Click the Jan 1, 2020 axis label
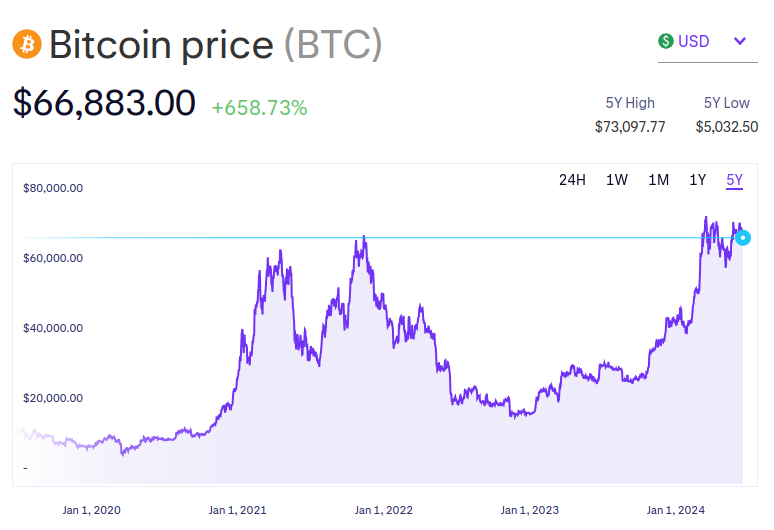Screen dimensions: 774x530 click(x=91, y=510)
